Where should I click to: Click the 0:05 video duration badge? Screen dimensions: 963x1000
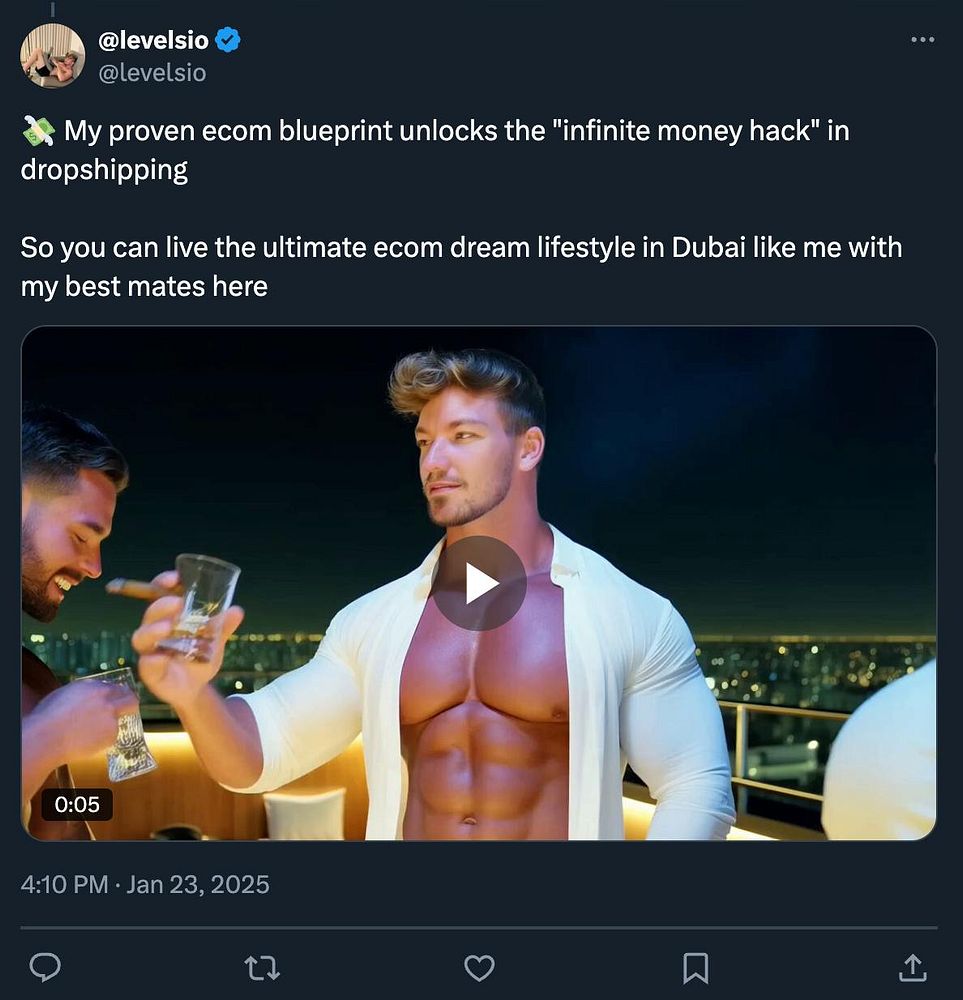(77, 804)
